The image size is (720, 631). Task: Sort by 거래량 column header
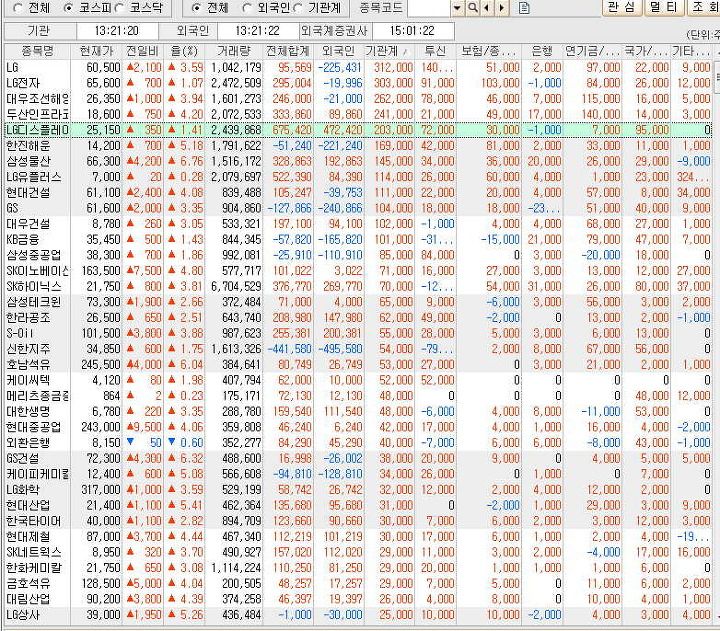234,51
